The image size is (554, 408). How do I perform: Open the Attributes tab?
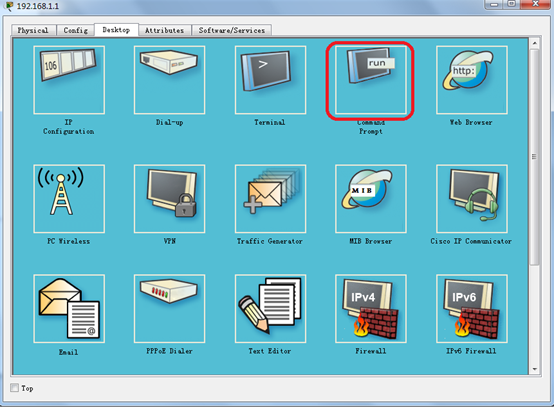click(165, 30)
